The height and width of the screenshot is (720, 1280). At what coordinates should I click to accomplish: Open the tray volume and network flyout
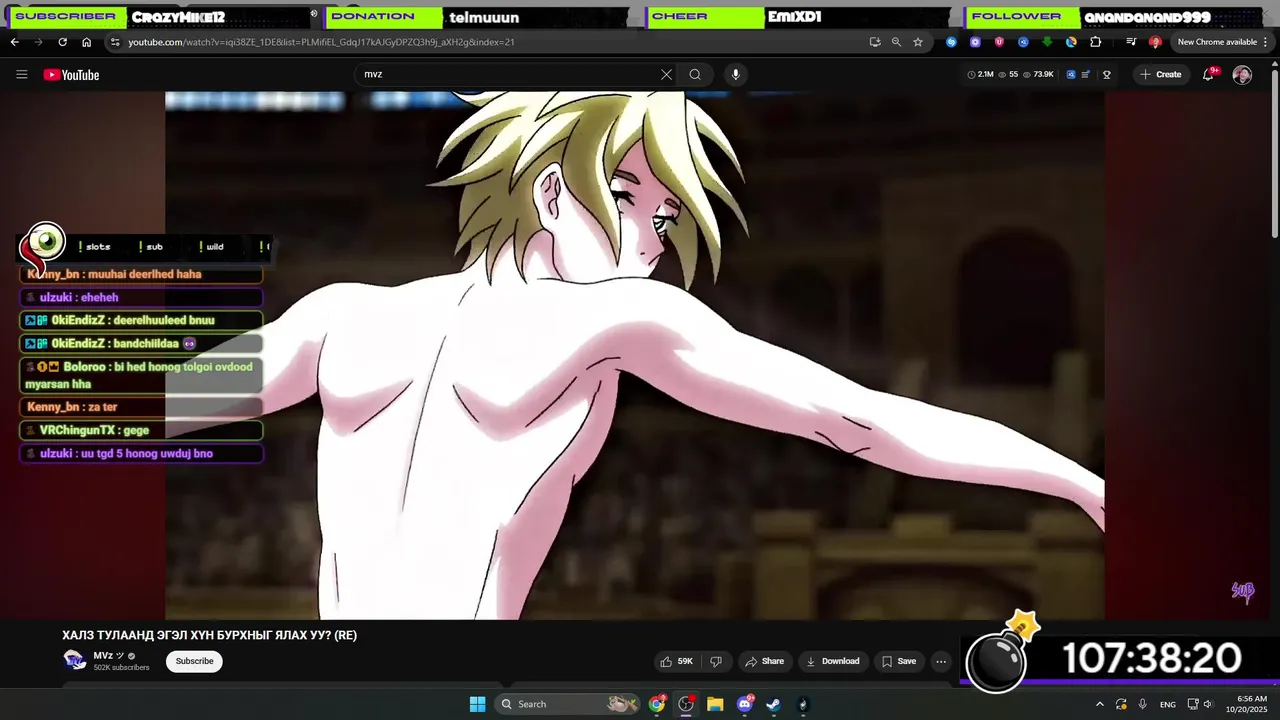[1200, 704]
